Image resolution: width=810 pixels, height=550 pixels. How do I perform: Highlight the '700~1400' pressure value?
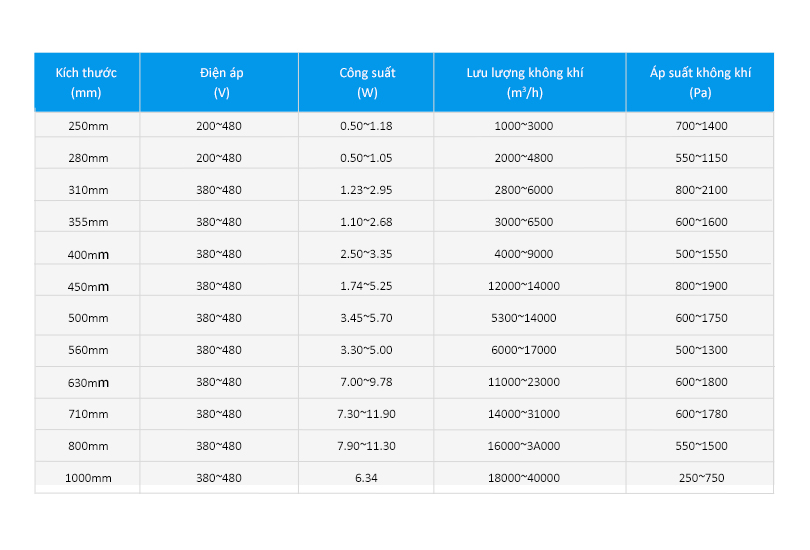coord(702,126)
